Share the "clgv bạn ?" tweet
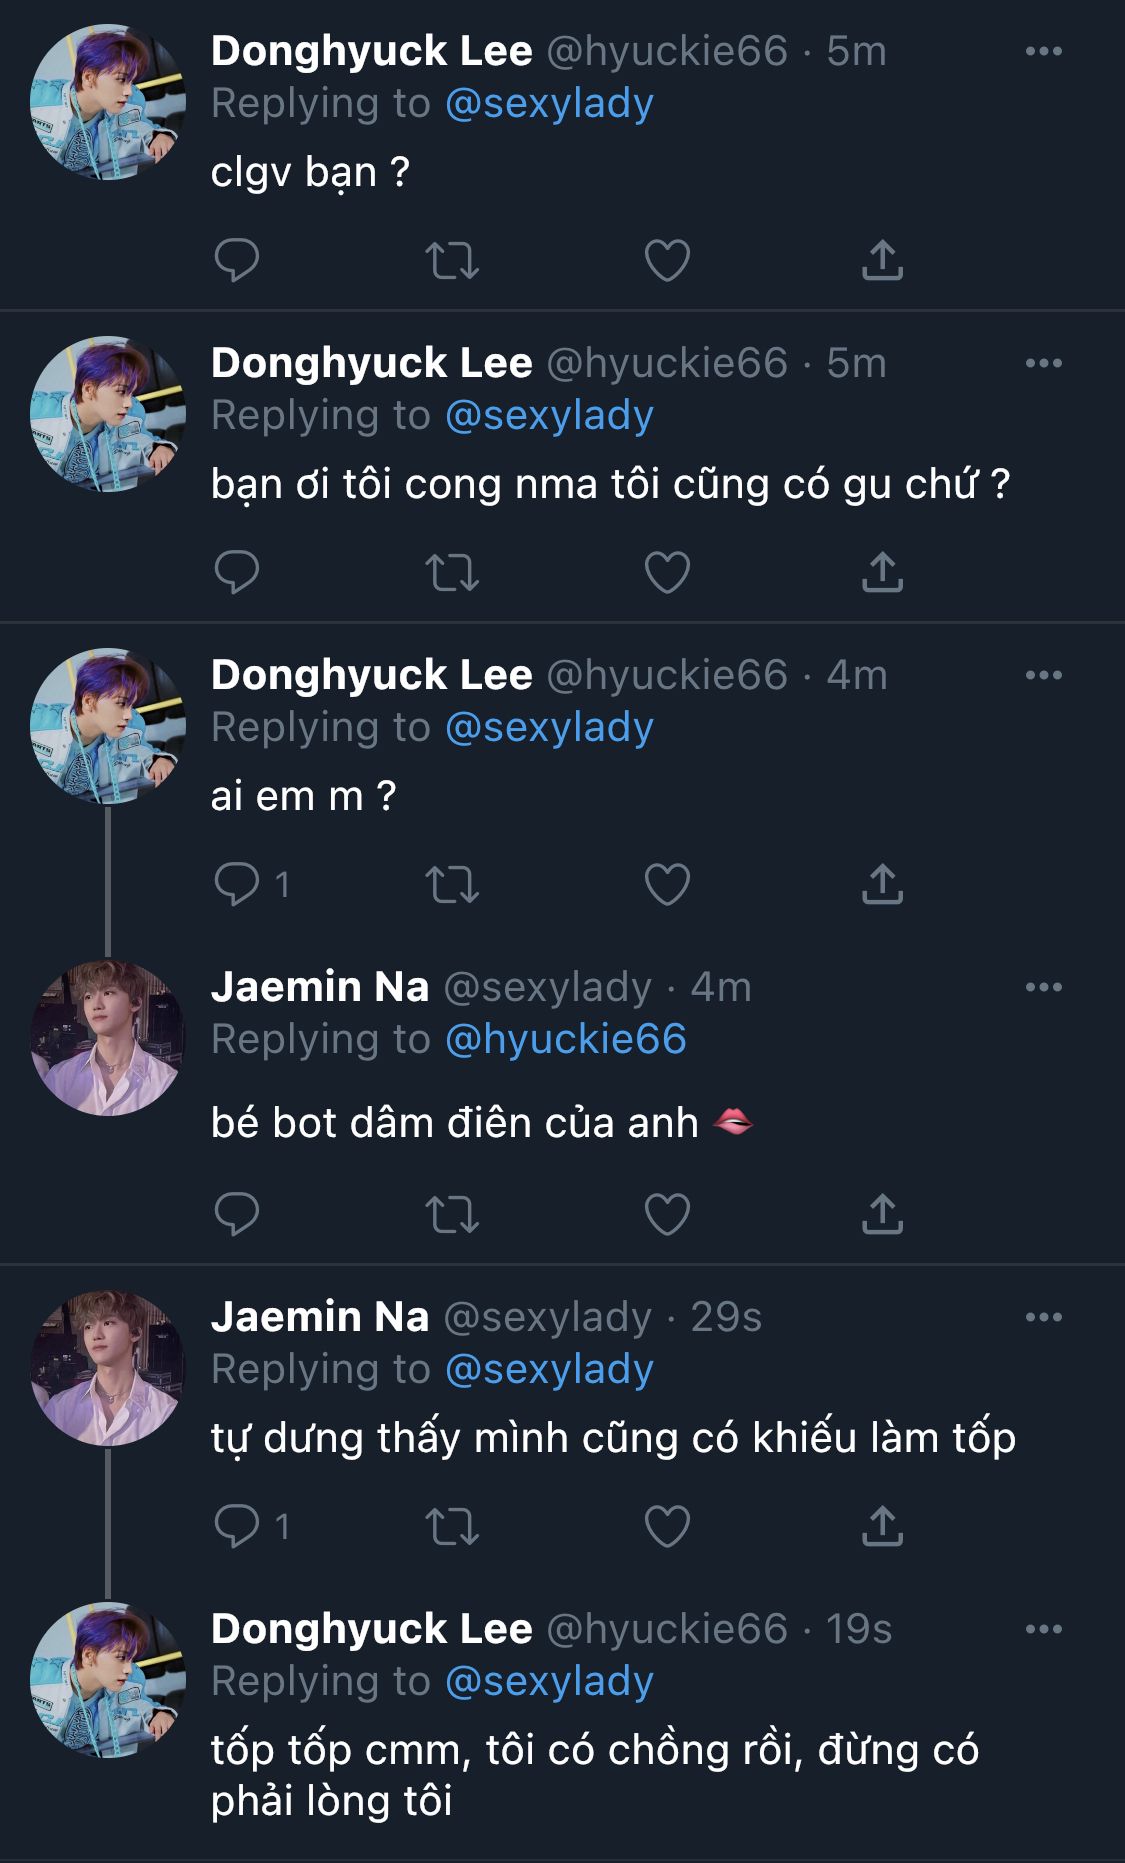This screenshot has width=1125, height=1863. [882, 260]
